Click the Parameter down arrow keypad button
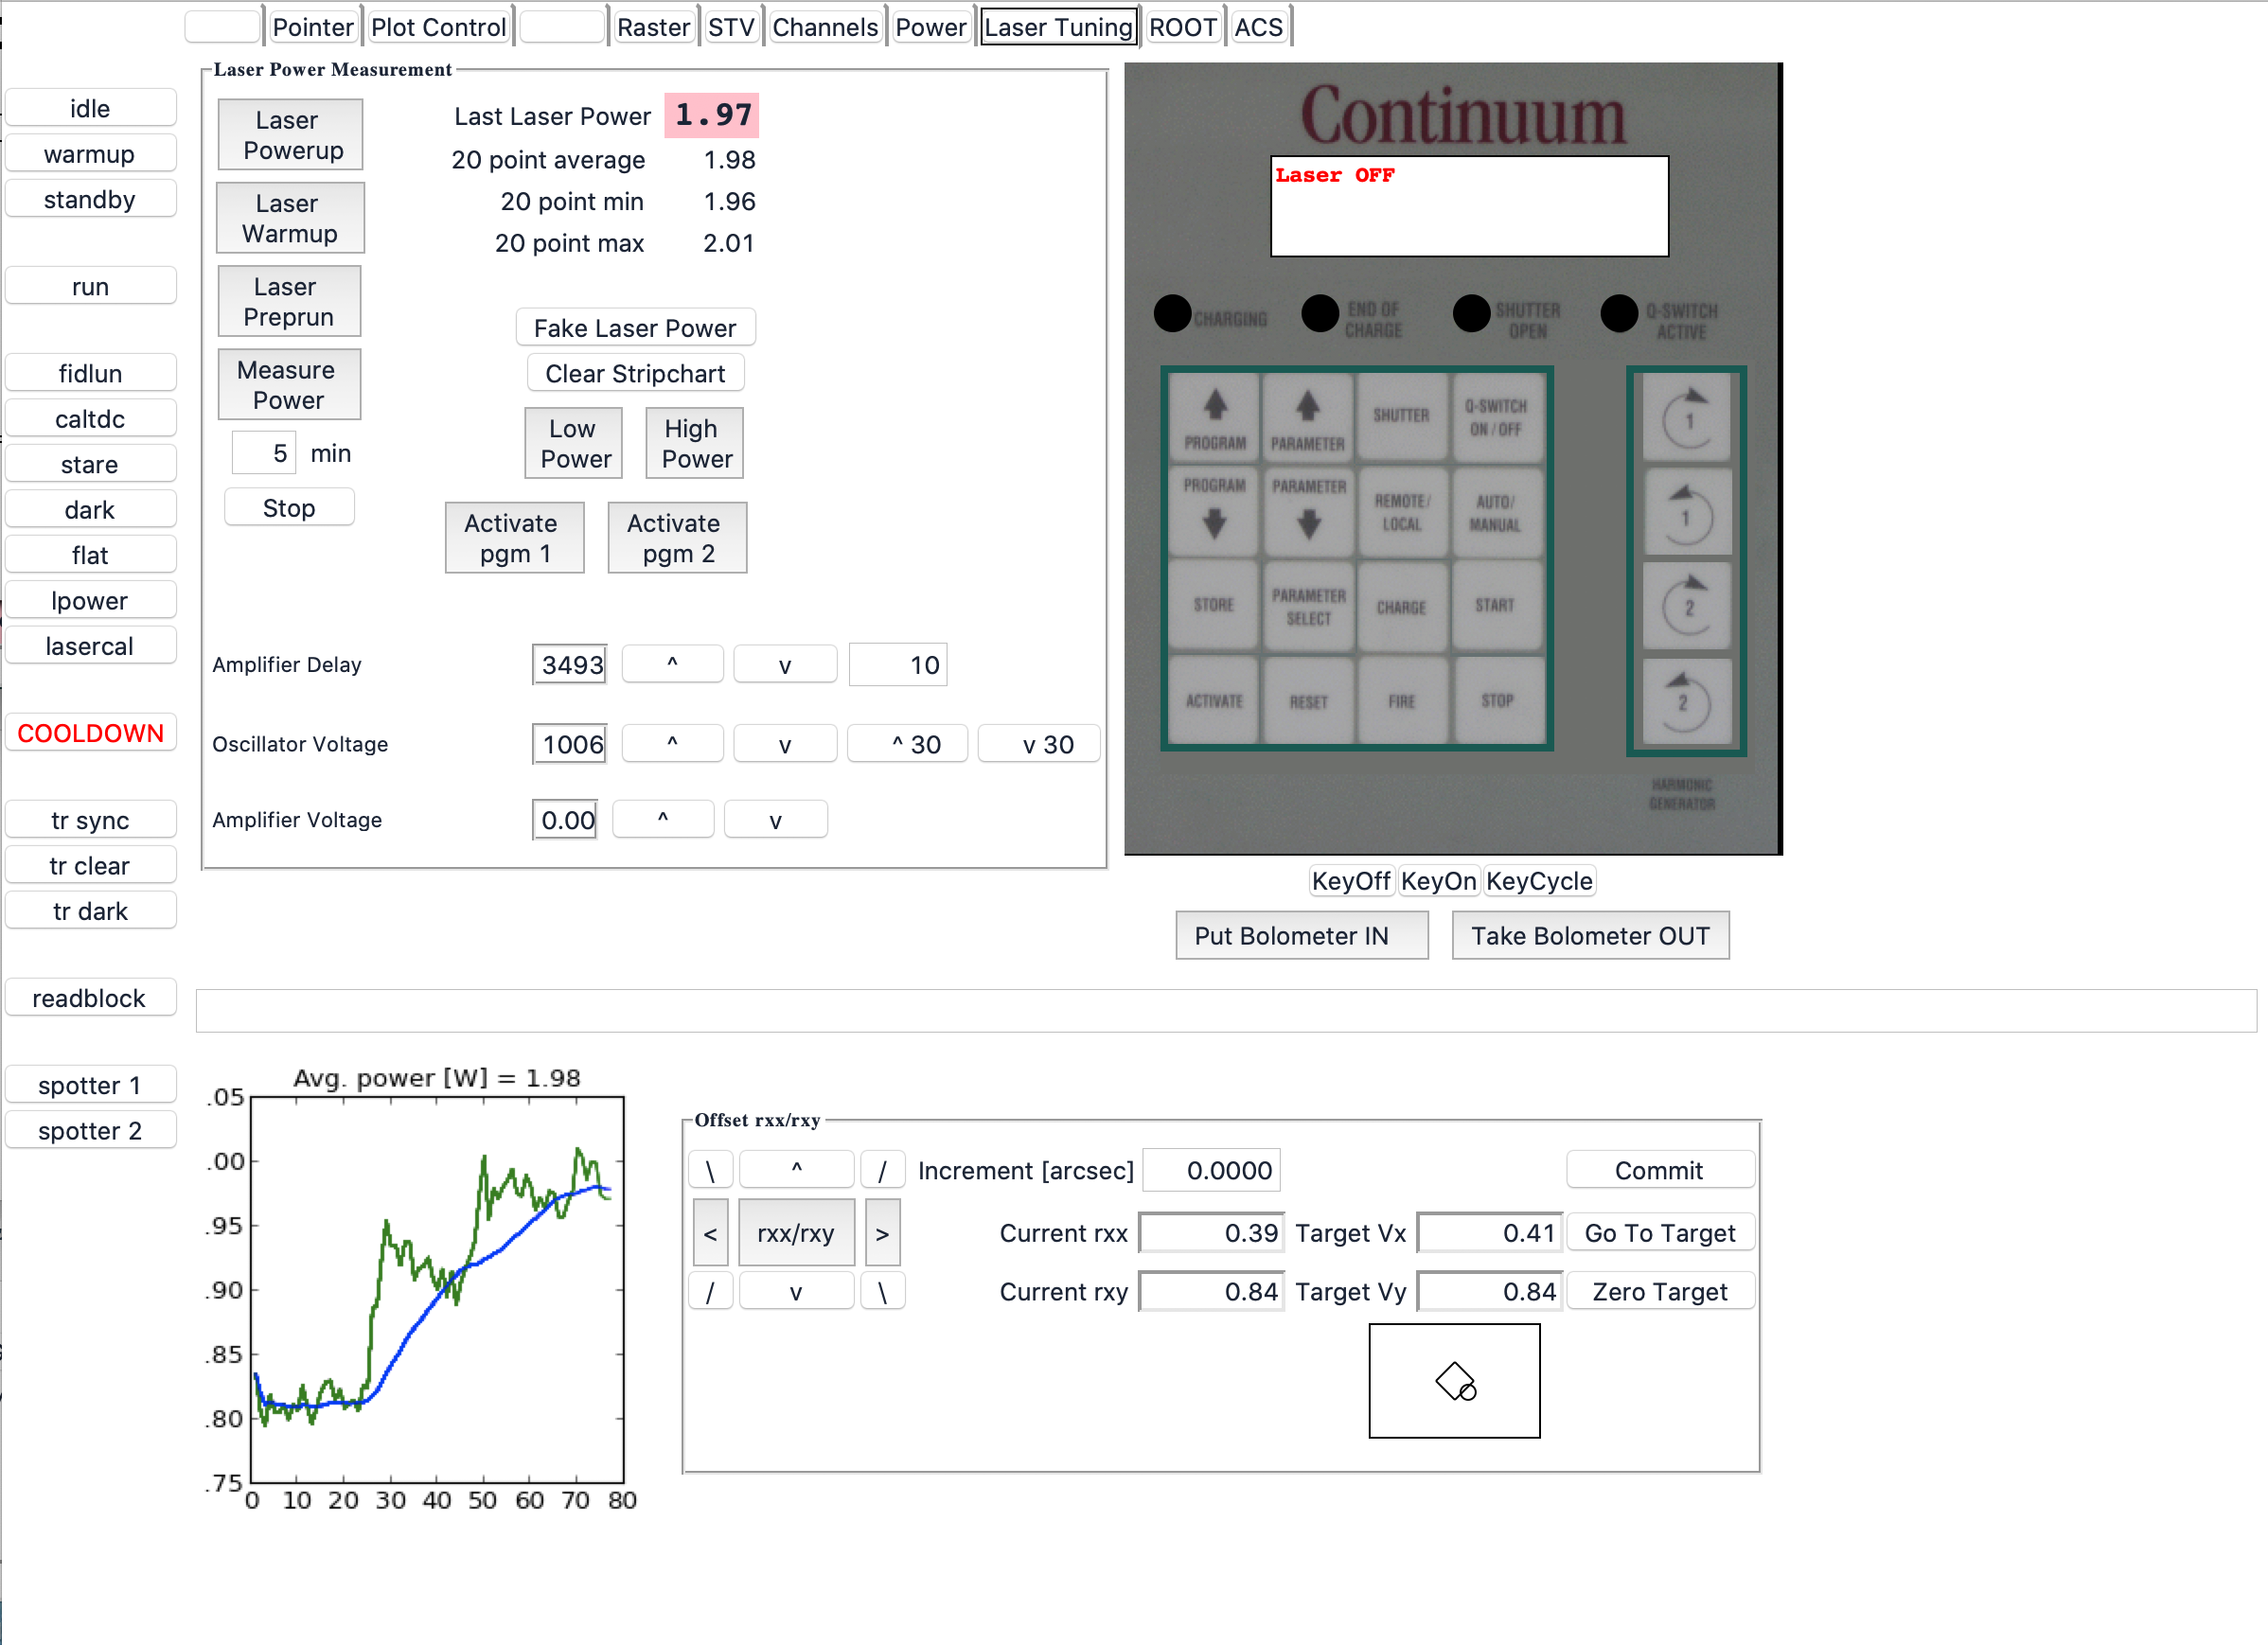 (x=1308, y=513)
